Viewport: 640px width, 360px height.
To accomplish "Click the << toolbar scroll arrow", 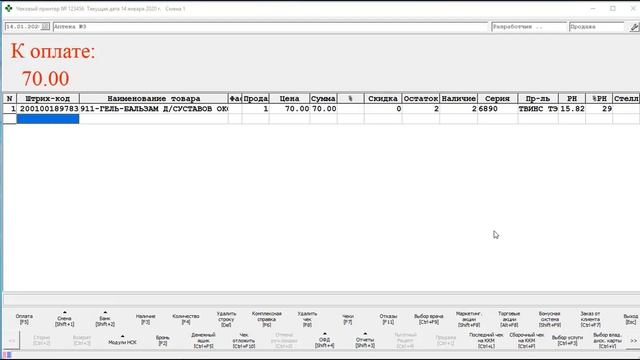I will [x=12, y=340].
